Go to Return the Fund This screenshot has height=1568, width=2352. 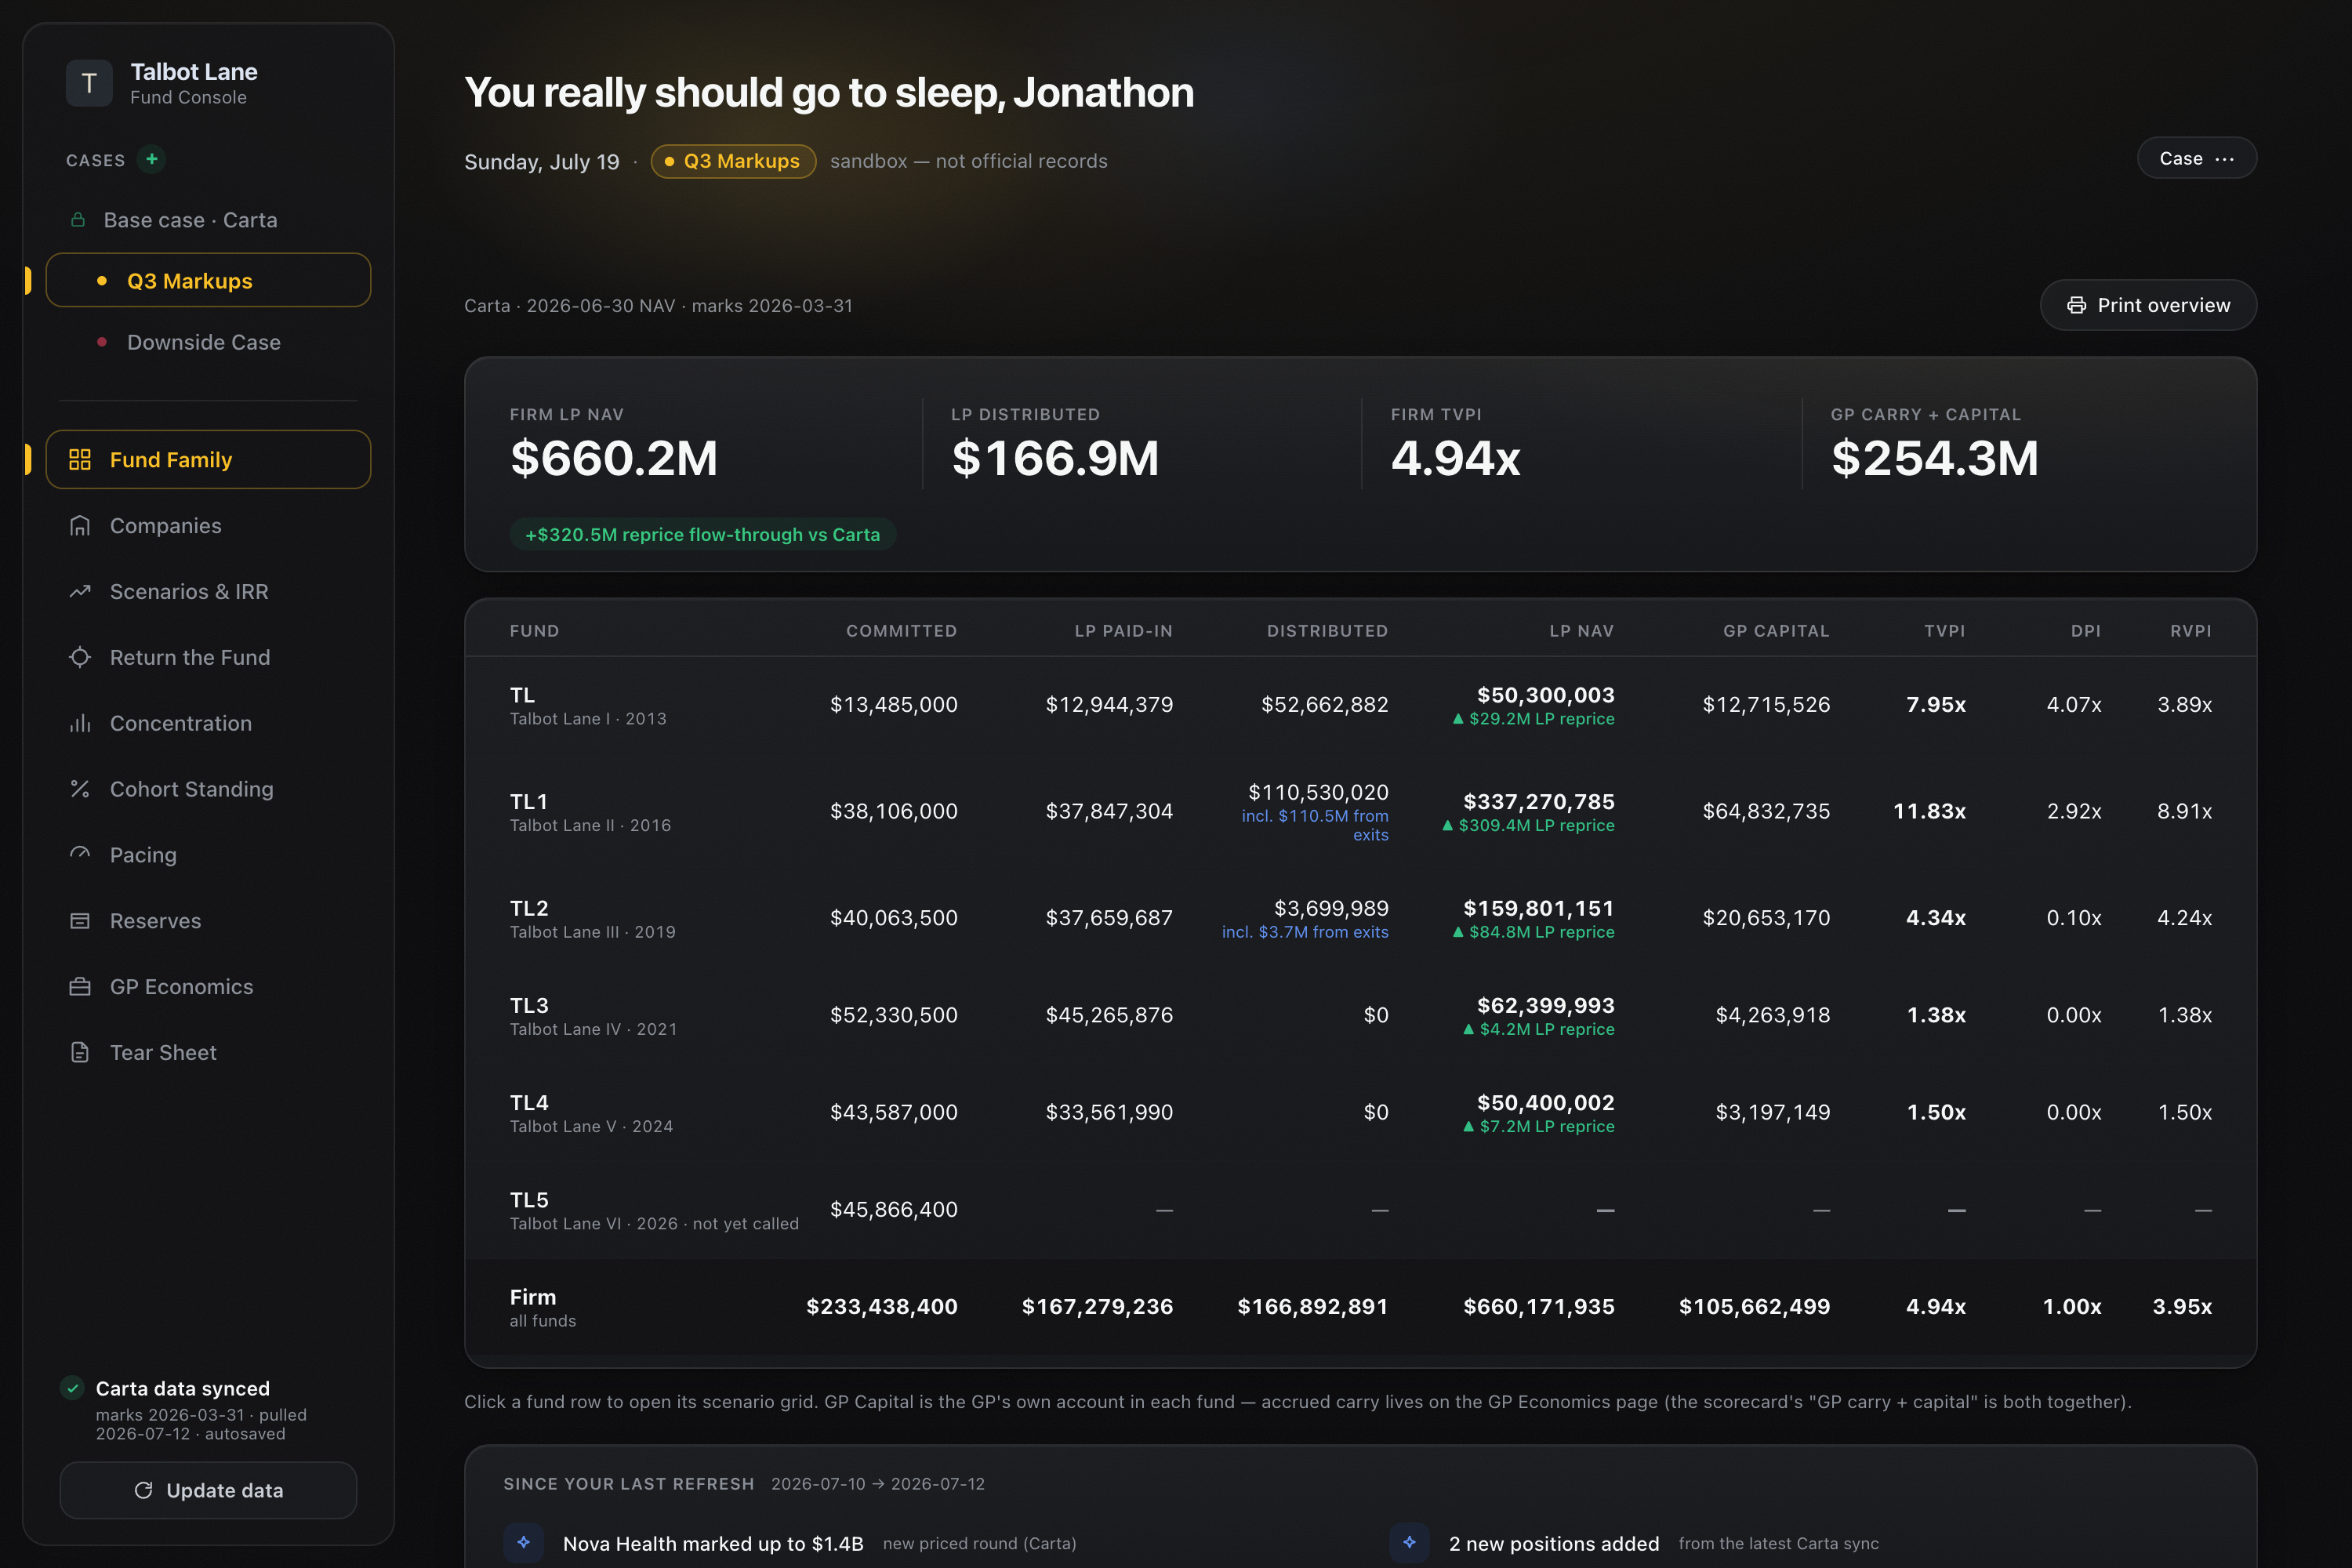click(208, 657)
